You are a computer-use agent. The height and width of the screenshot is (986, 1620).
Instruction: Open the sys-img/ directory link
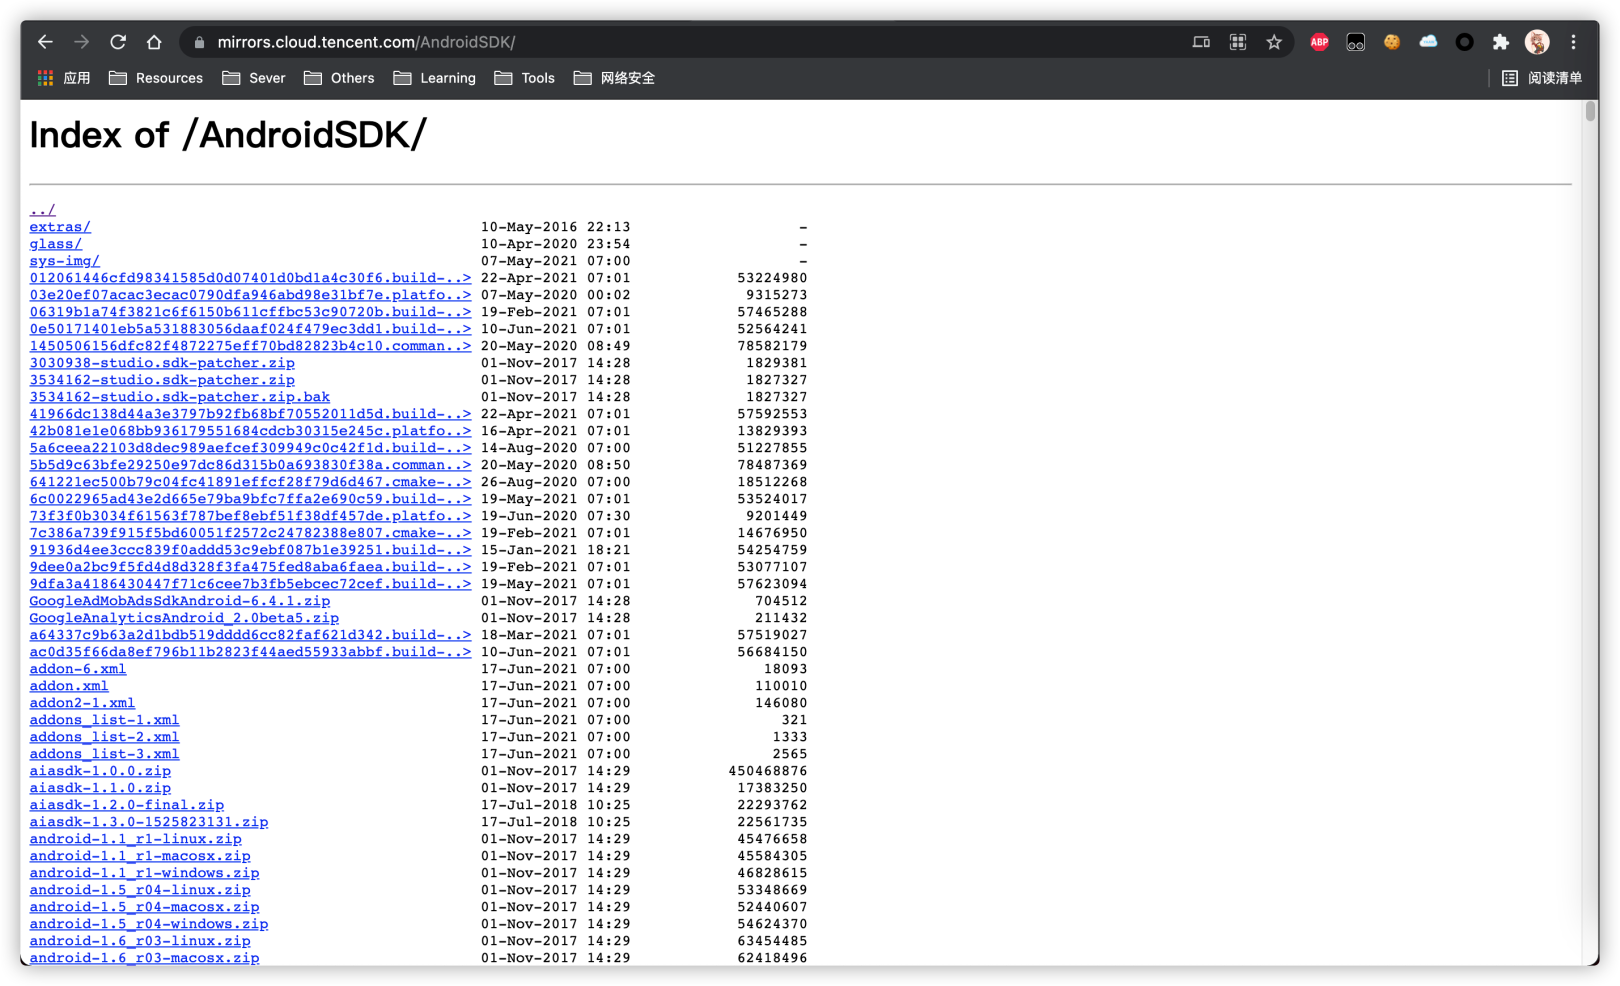click(x=64, y=261)
